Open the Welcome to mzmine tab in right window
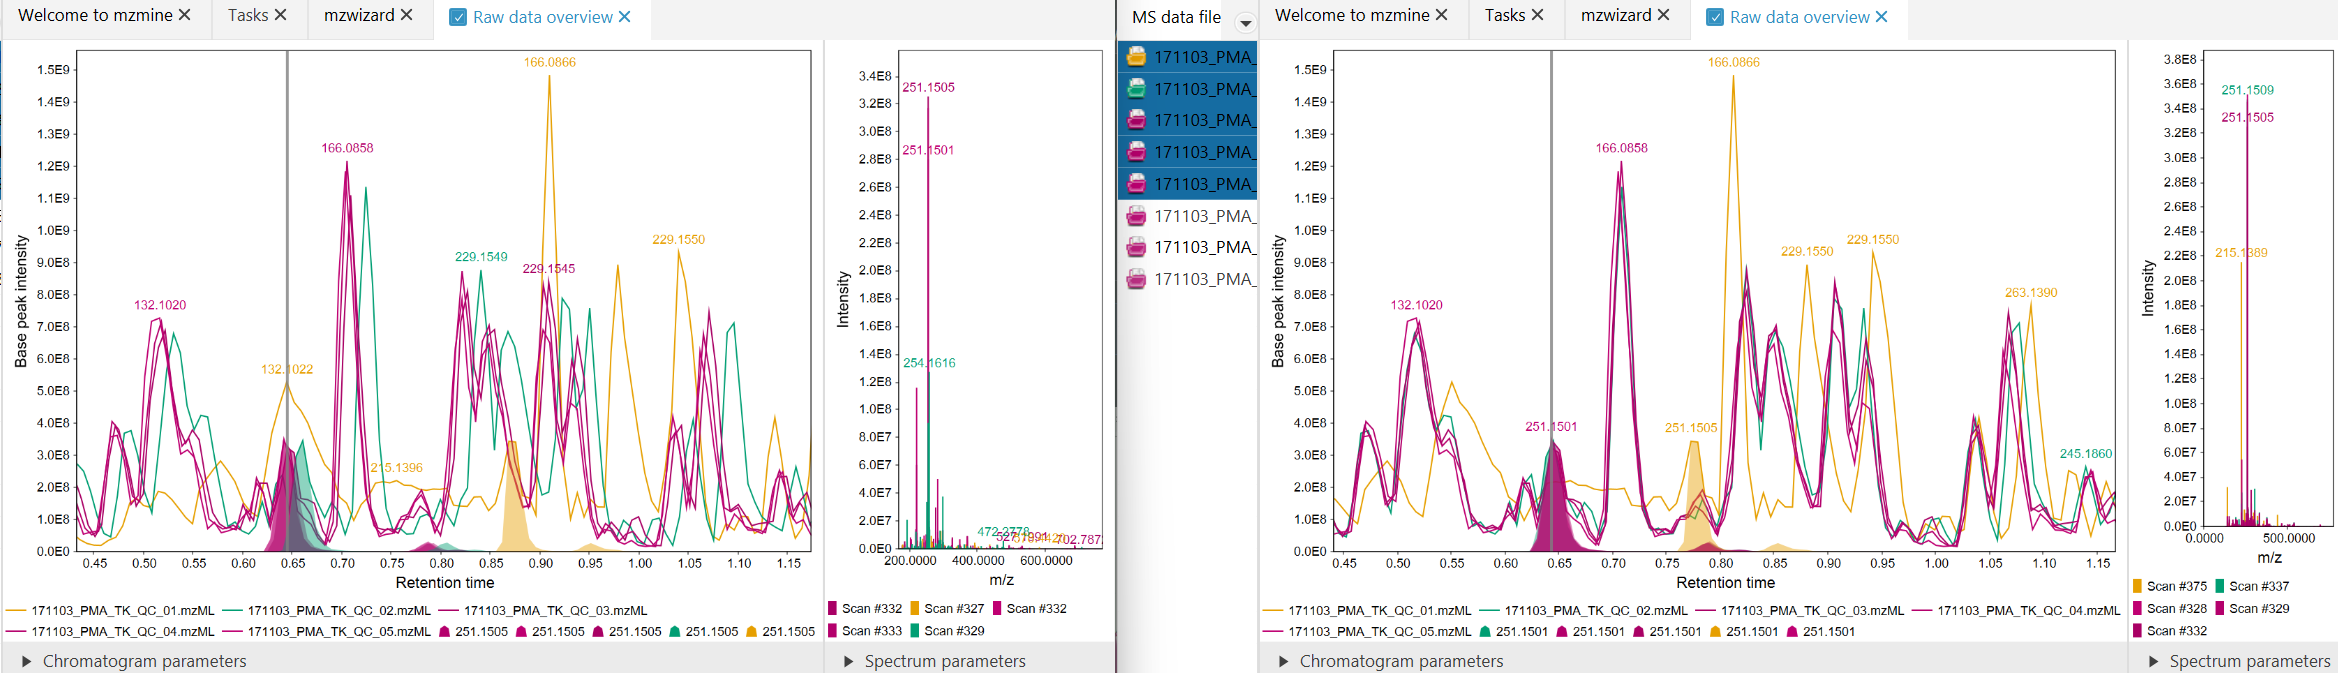Image resolution: width=2338 pixels, height=673 pixels. point(1351,15)
